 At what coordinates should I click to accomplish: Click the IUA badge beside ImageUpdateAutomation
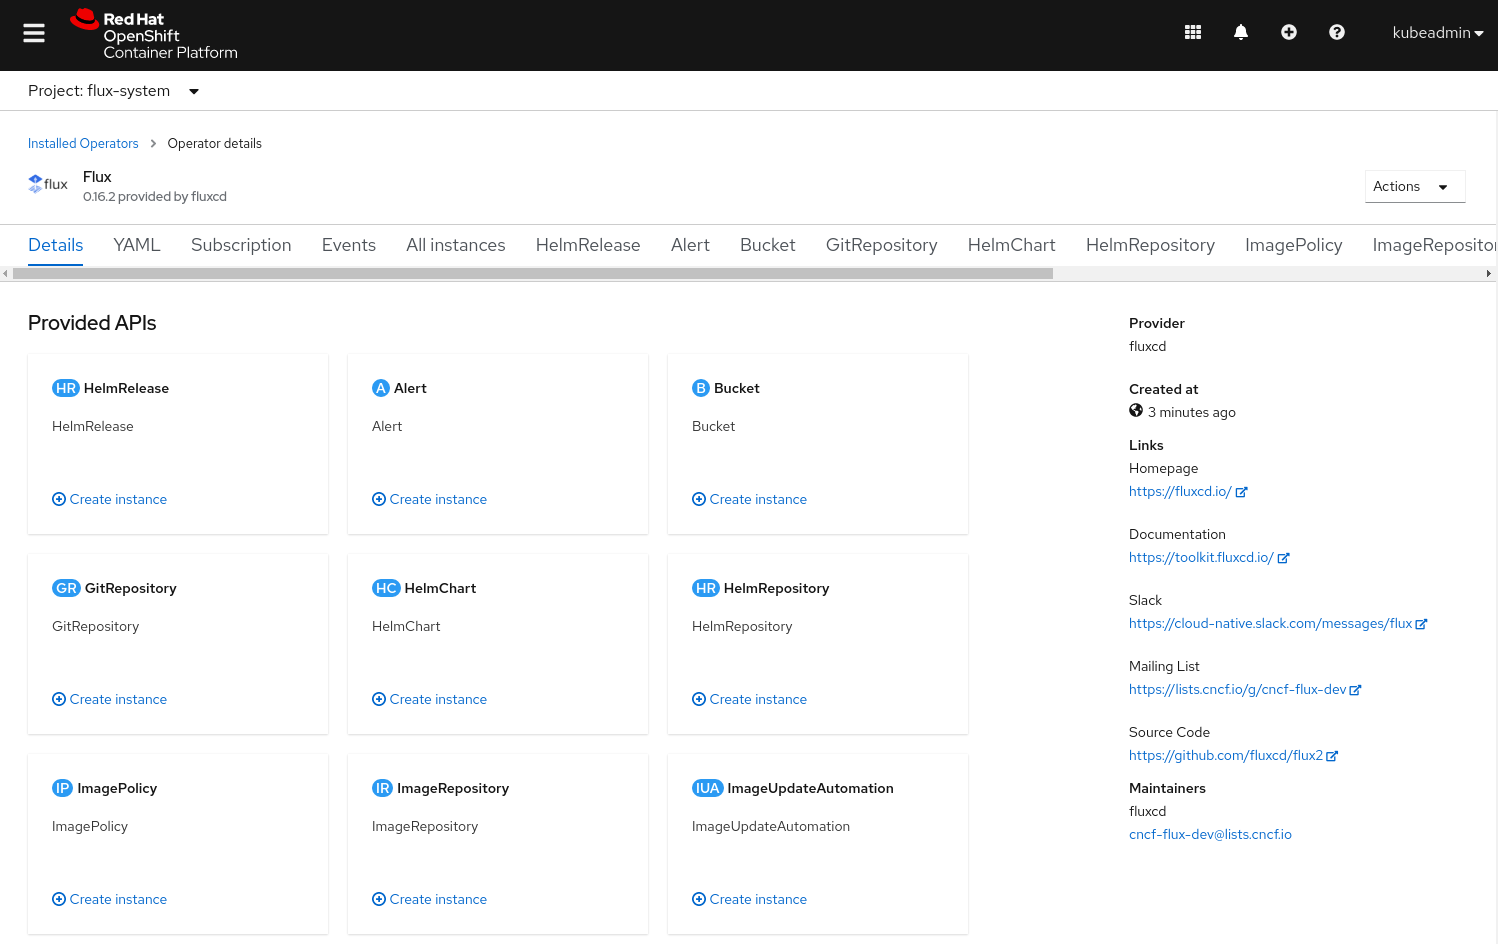[x=707, y=788]
